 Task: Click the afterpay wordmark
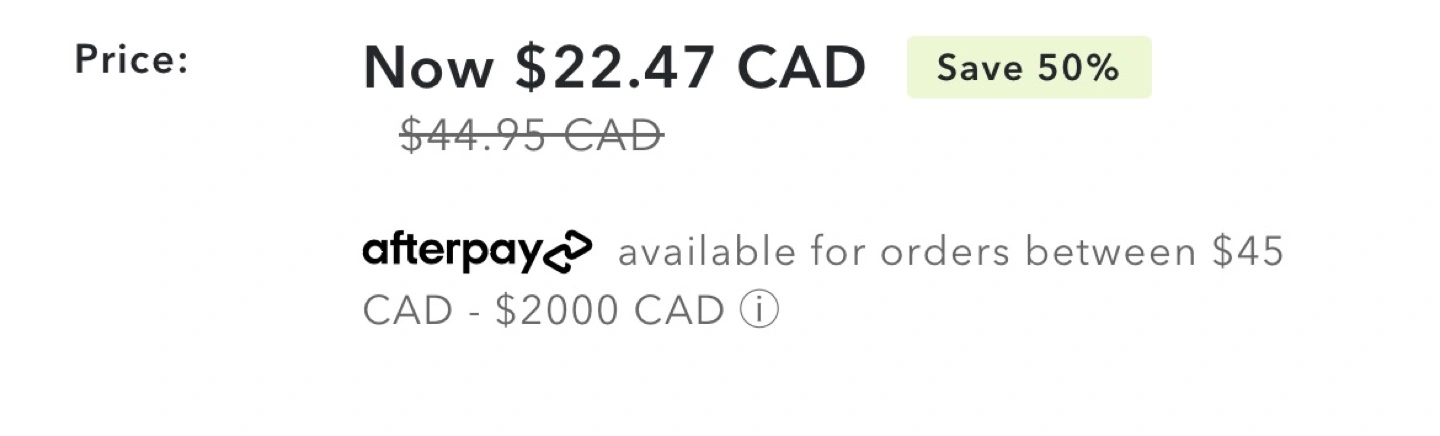coord(451,251)
